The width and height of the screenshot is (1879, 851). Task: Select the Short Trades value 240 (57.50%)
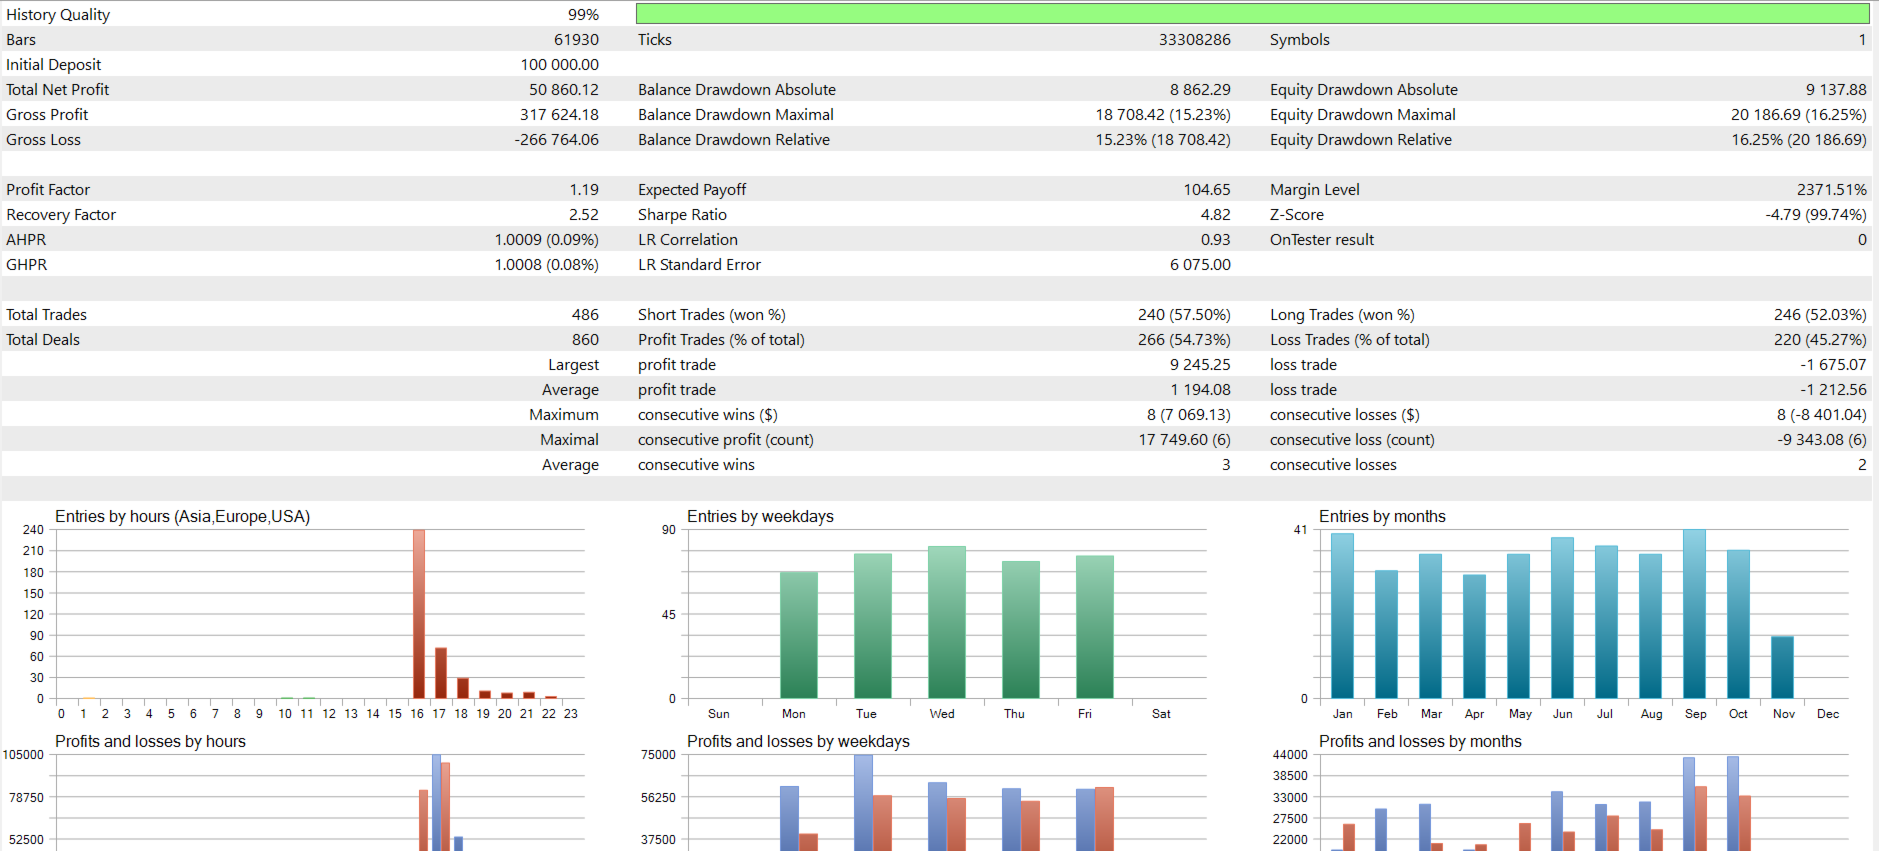tap(1184, 315)
